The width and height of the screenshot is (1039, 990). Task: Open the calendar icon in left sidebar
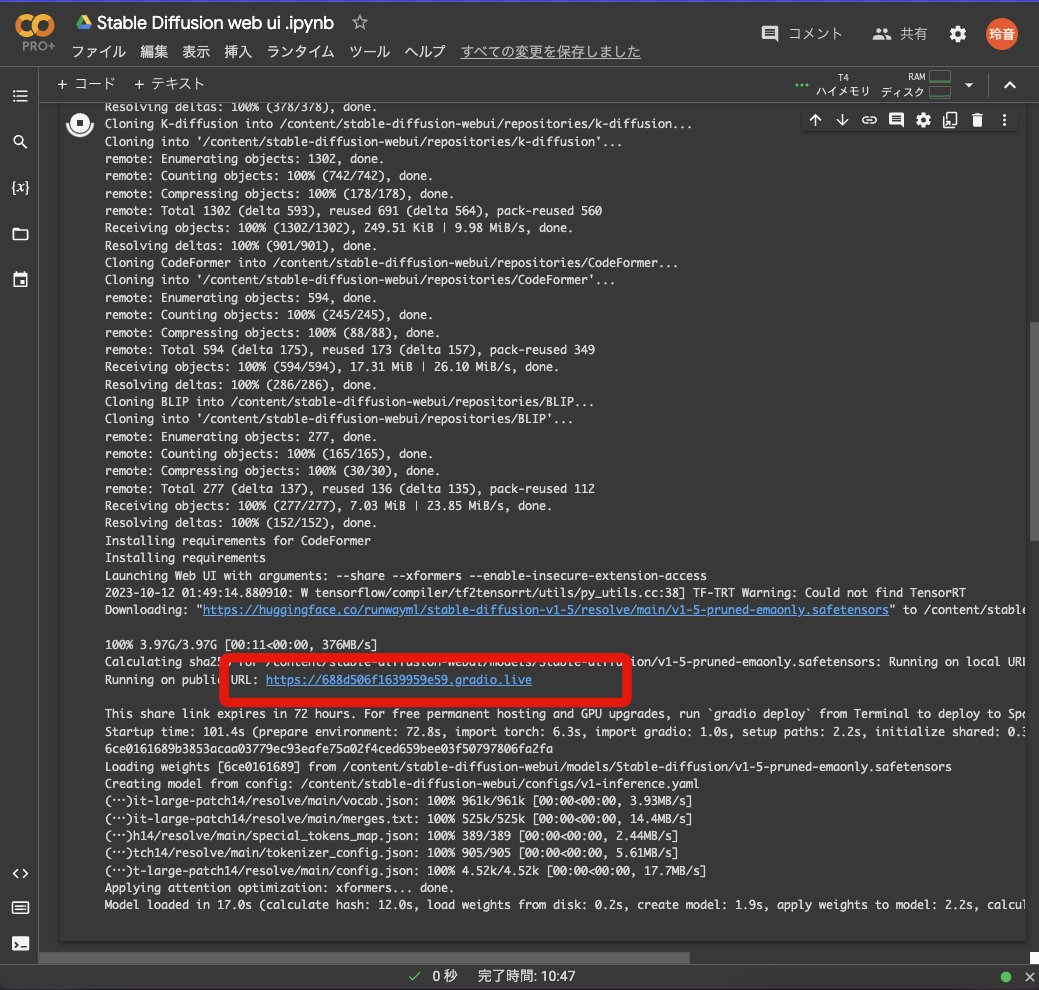21,280
